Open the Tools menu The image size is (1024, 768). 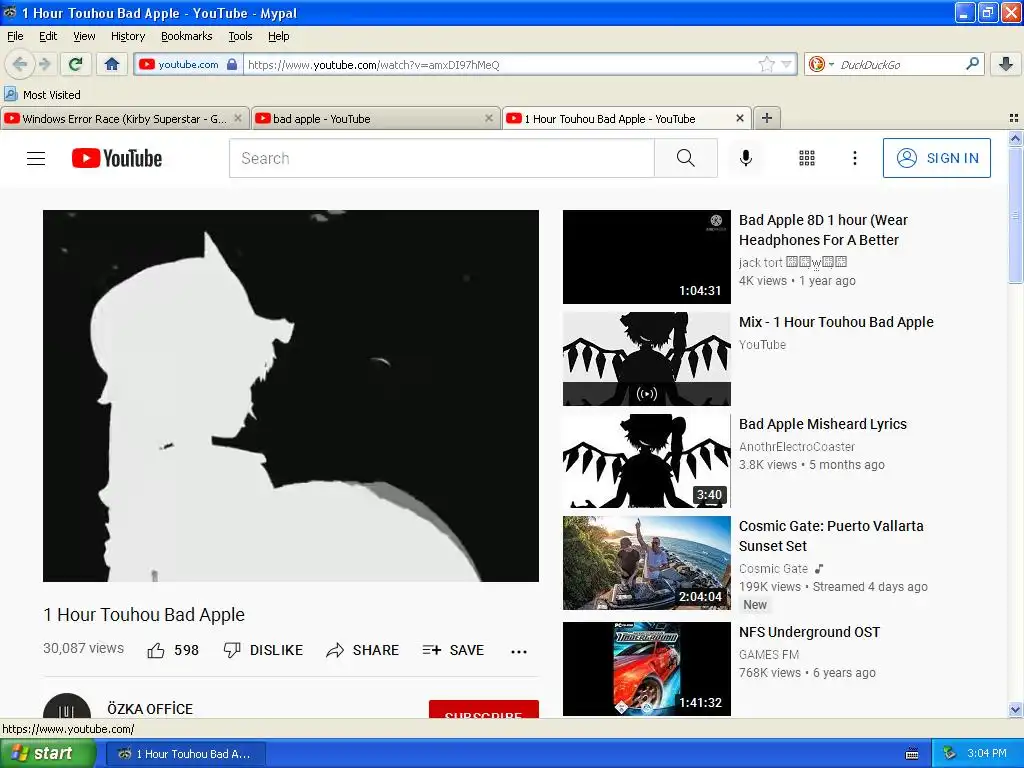(240, 36)
